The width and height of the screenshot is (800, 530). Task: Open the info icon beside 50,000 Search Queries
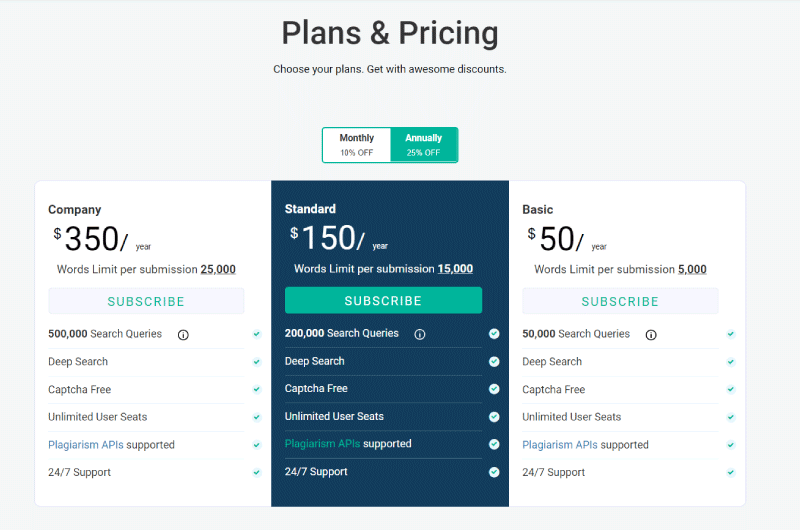coord(651,335)
